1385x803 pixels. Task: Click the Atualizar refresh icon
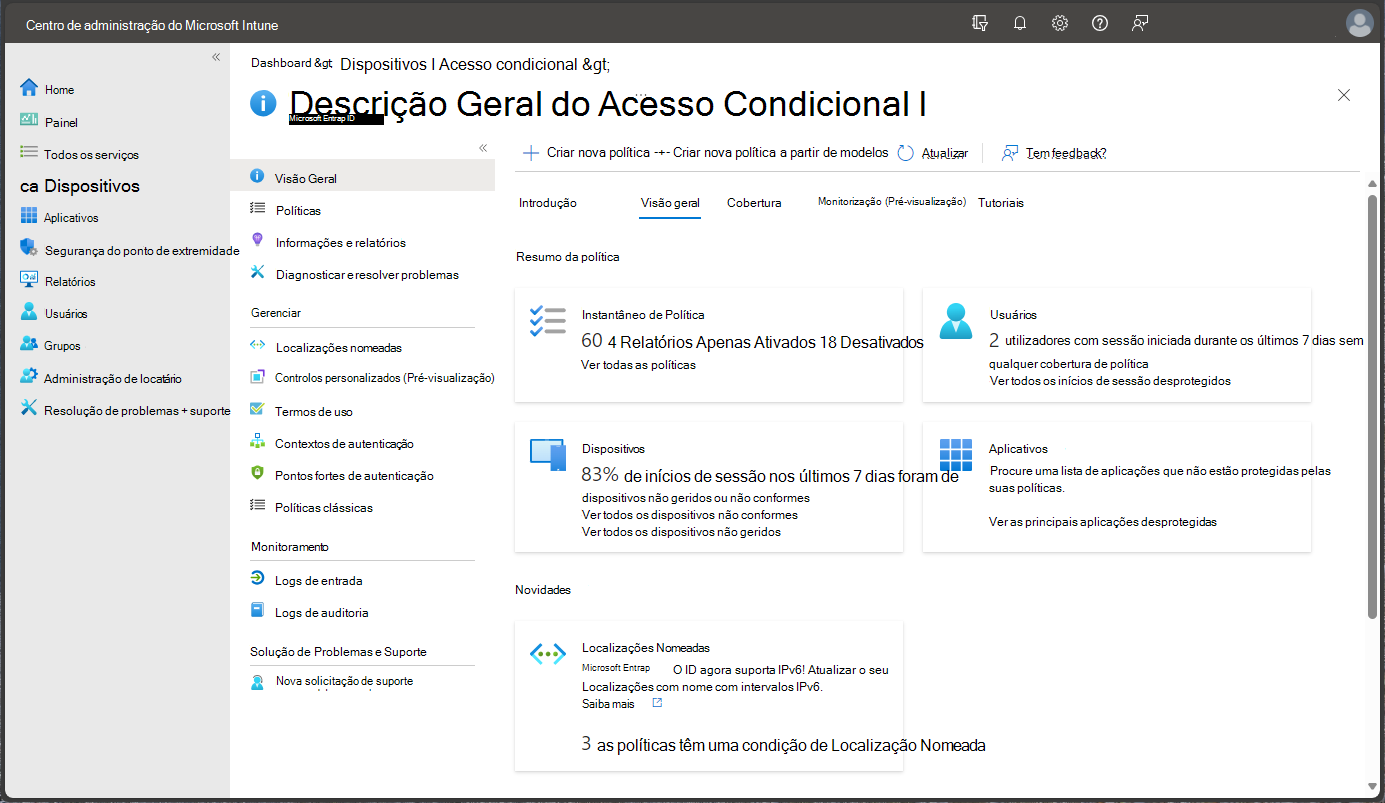(906, 153)
